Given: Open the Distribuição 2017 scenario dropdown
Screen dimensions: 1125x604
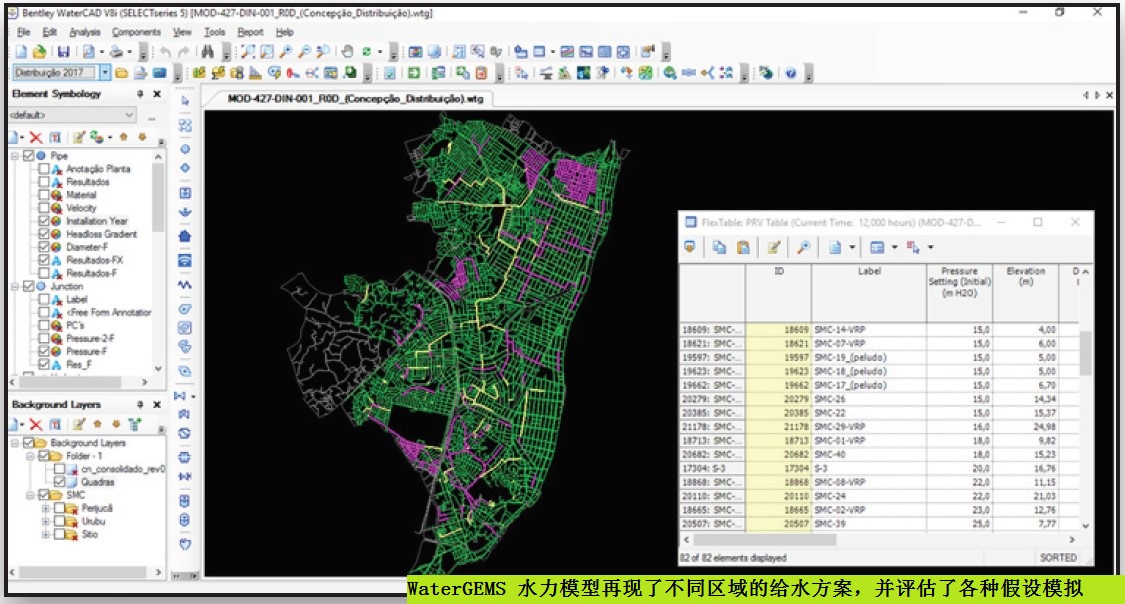Looking at the screenshot, I should click(x=105, y=72).
